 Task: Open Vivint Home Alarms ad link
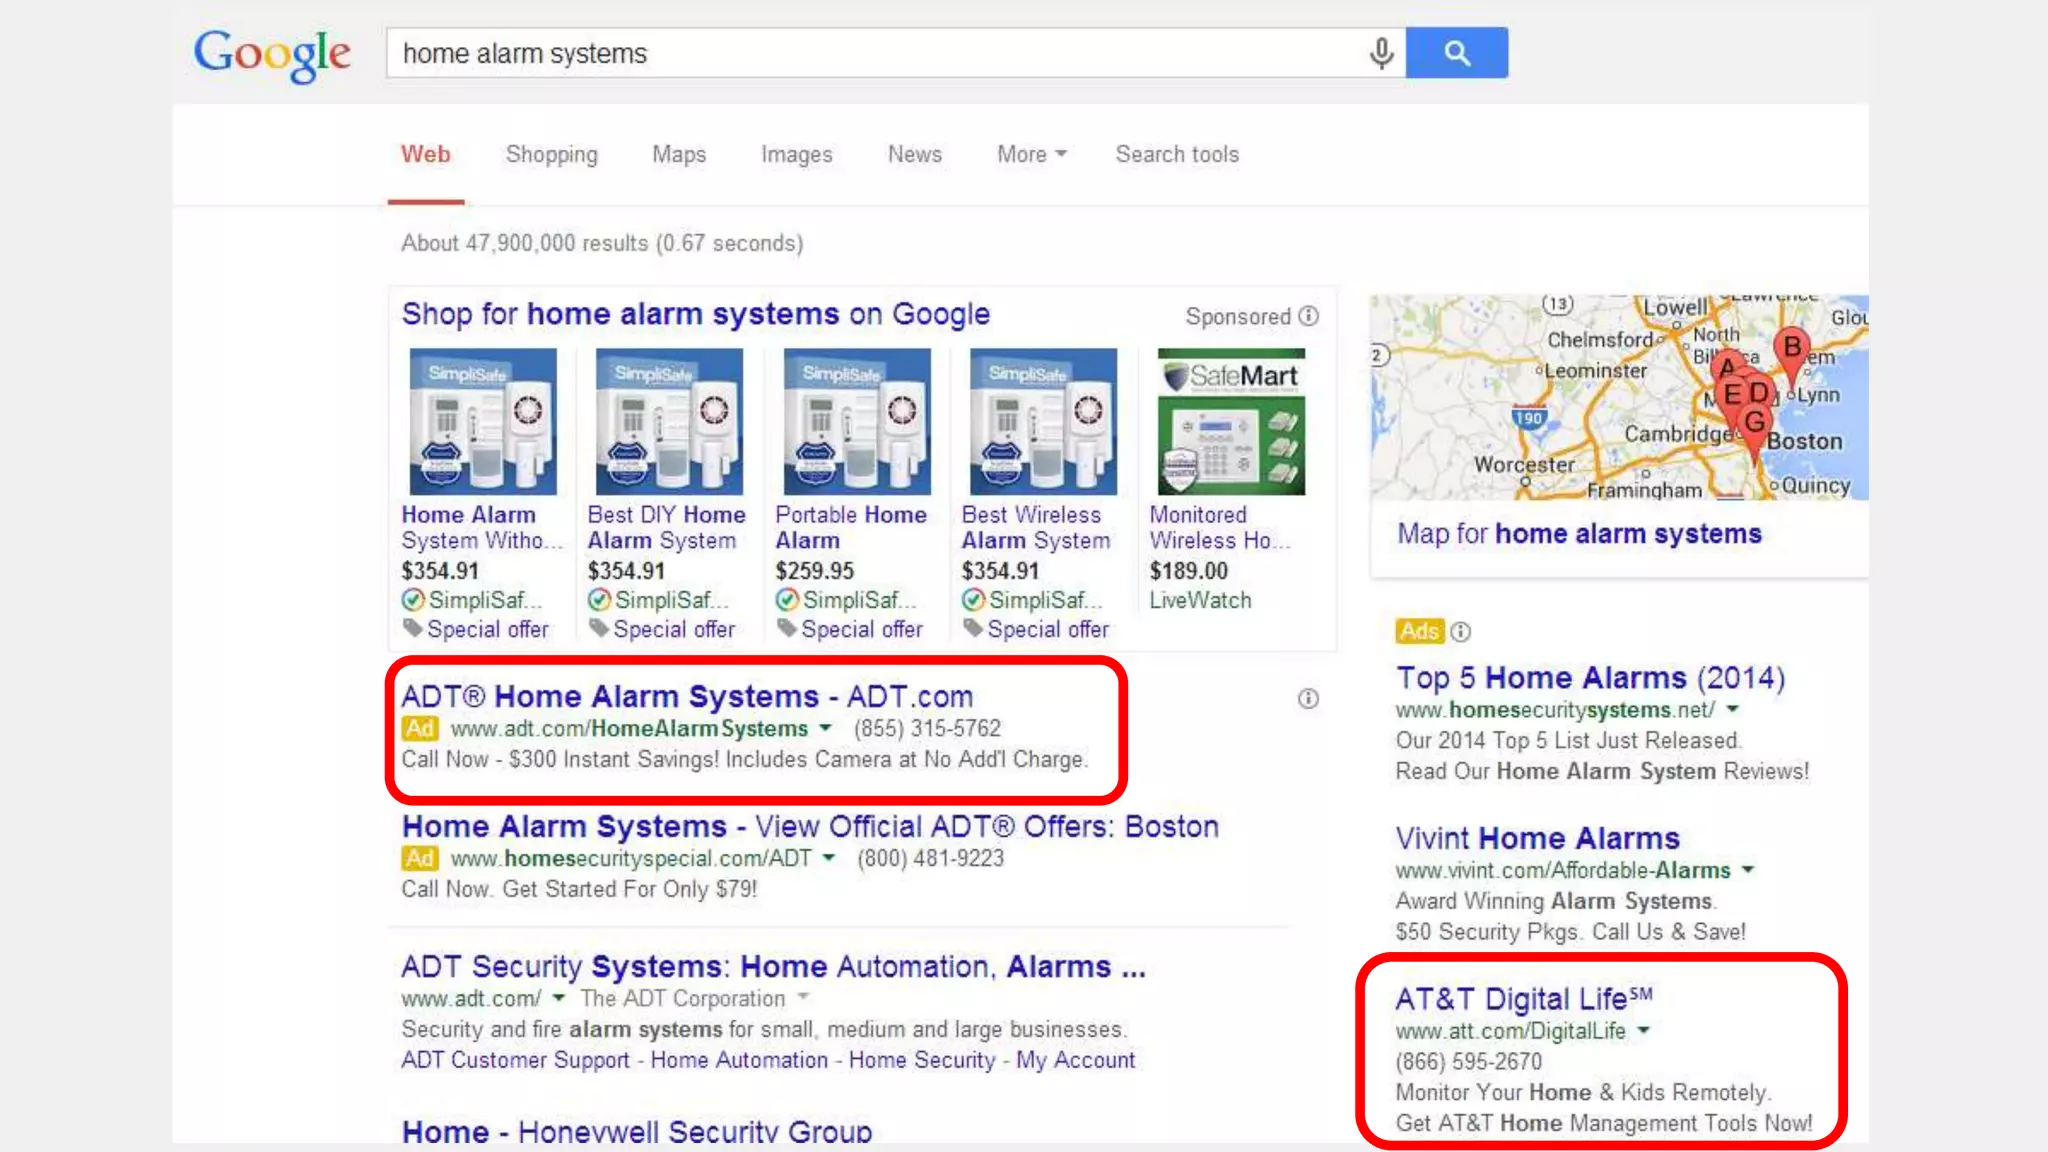pos(1537,838)
